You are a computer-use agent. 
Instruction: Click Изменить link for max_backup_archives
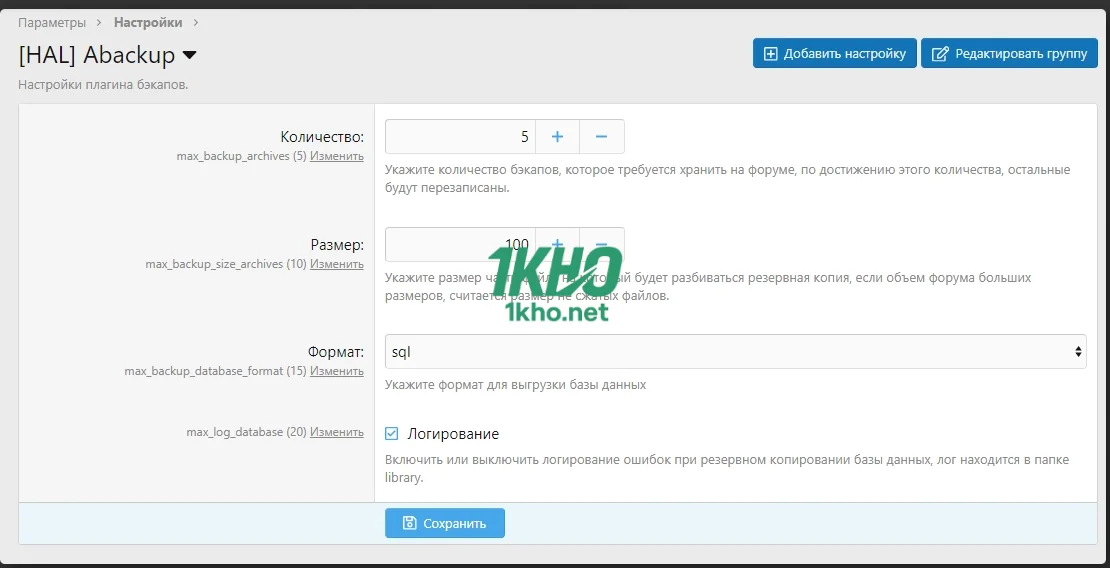click(337, 156)
